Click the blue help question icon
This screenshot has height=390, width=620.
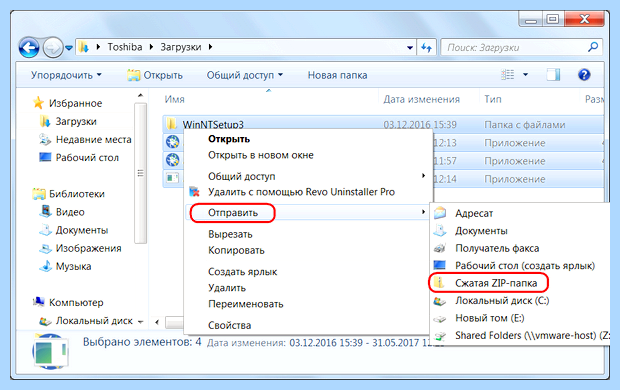click(584, 74)
